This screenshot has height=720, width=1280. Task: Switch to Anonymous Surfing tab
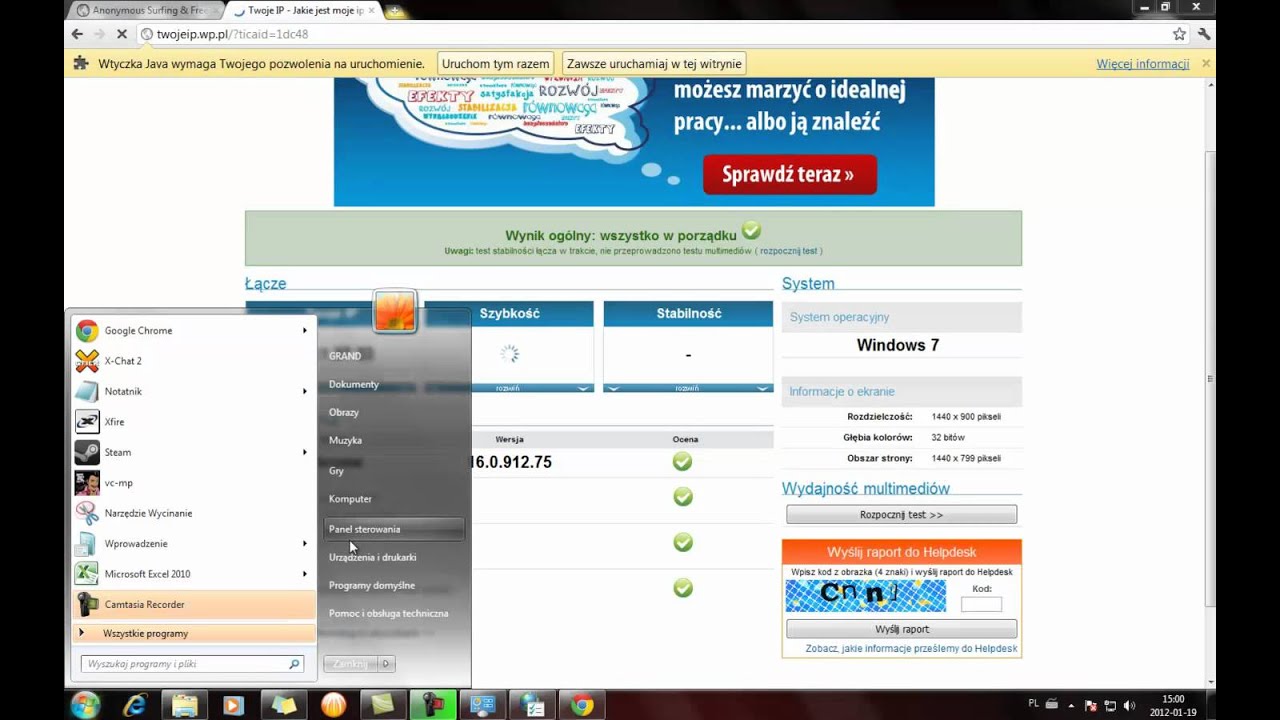coord(148,11)
